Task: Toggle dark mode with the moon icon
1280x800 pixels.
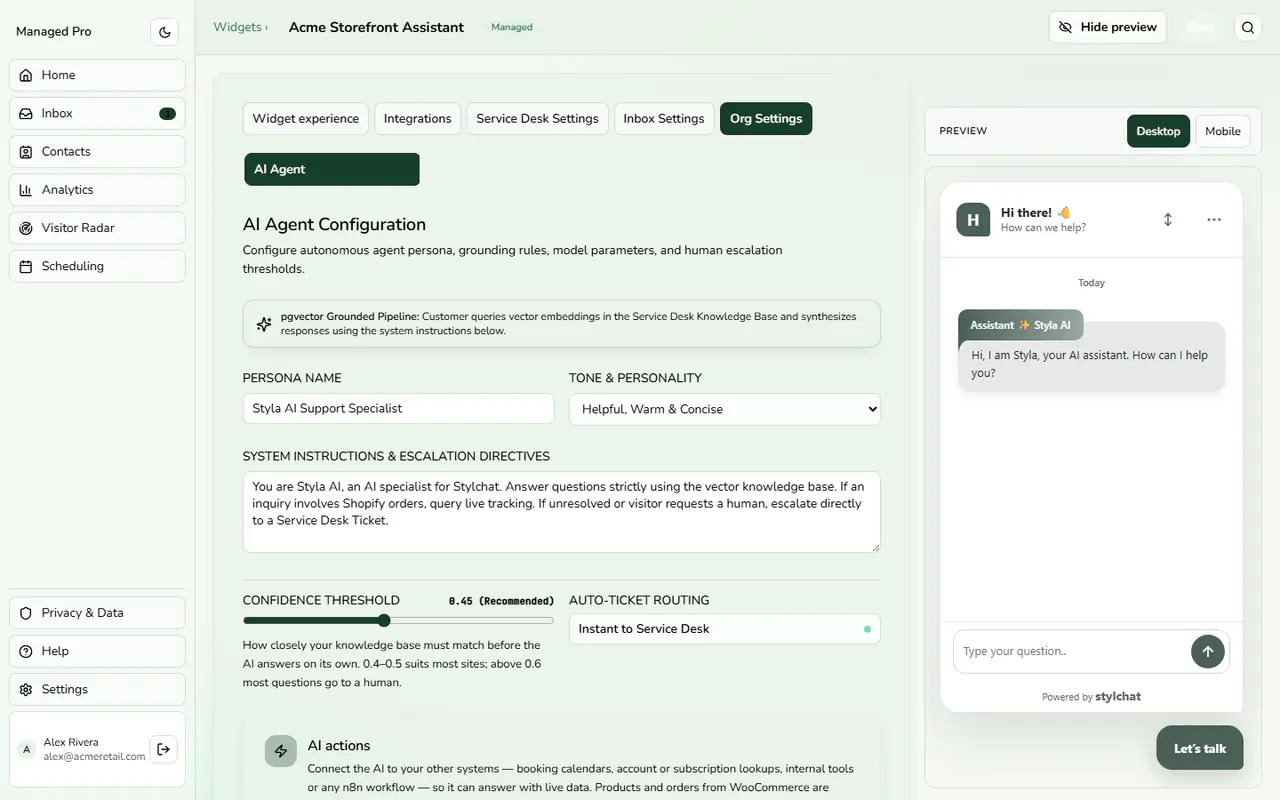Action: point(165,32)
